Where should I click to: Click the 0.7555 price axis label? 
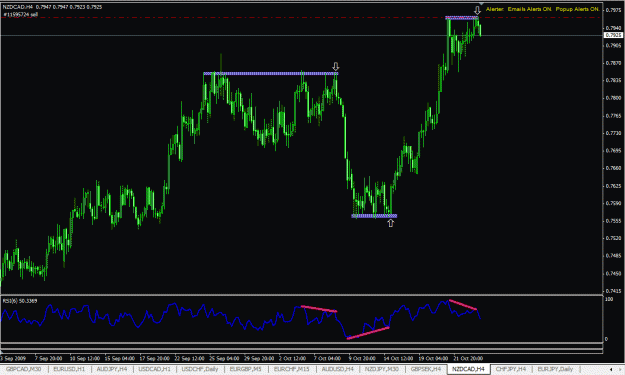[x=613, y=221]
